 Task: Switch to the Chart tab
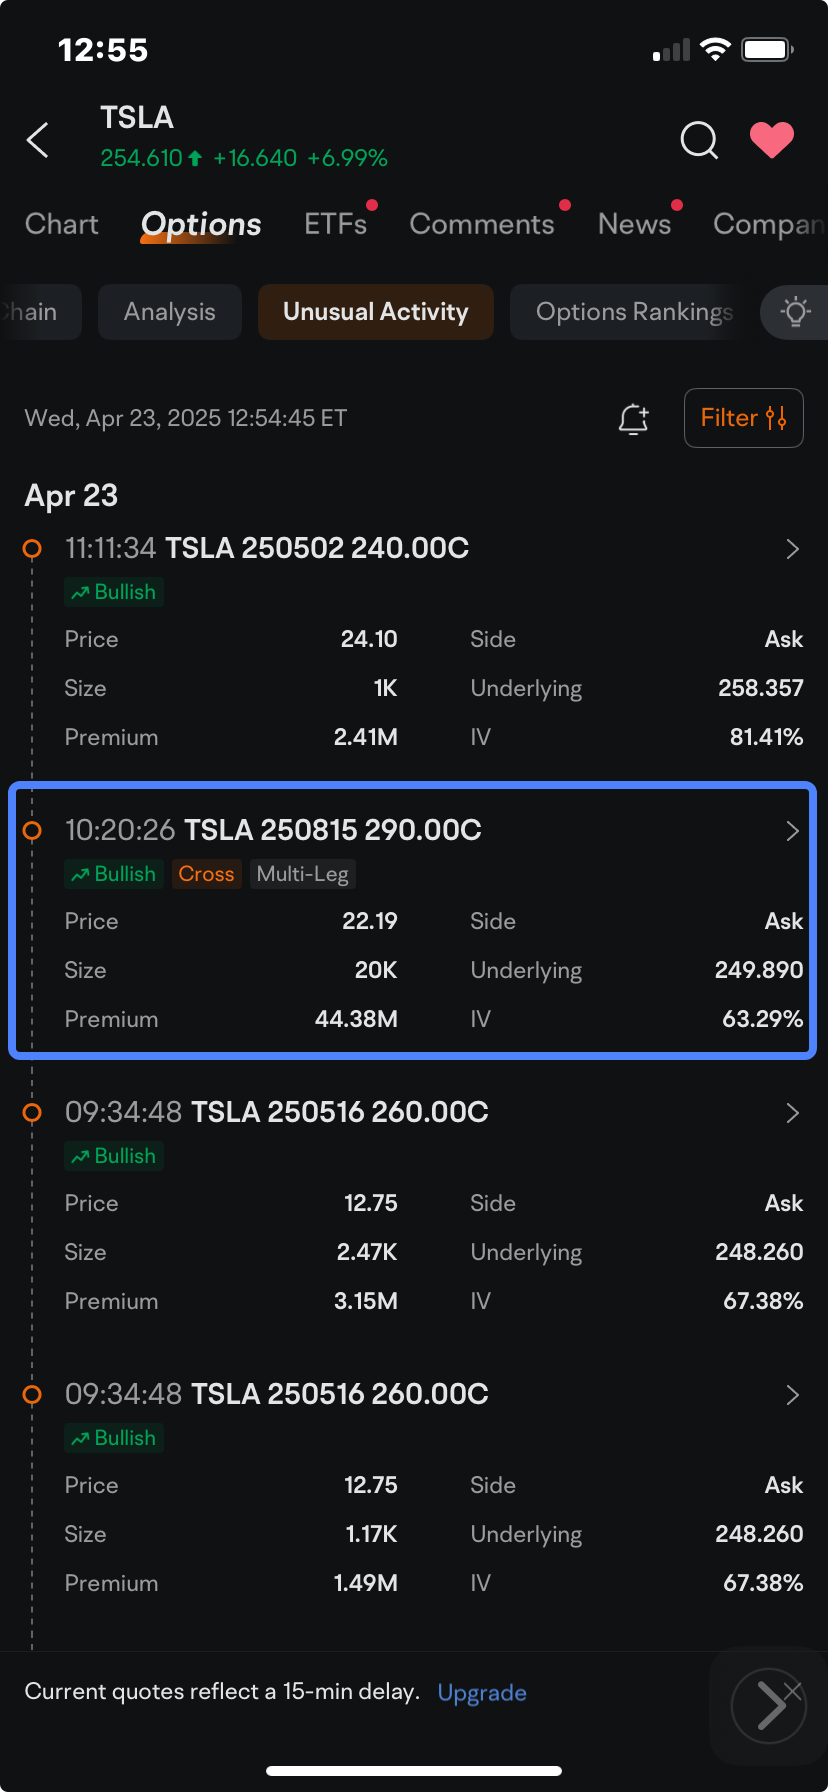[62, 224]
